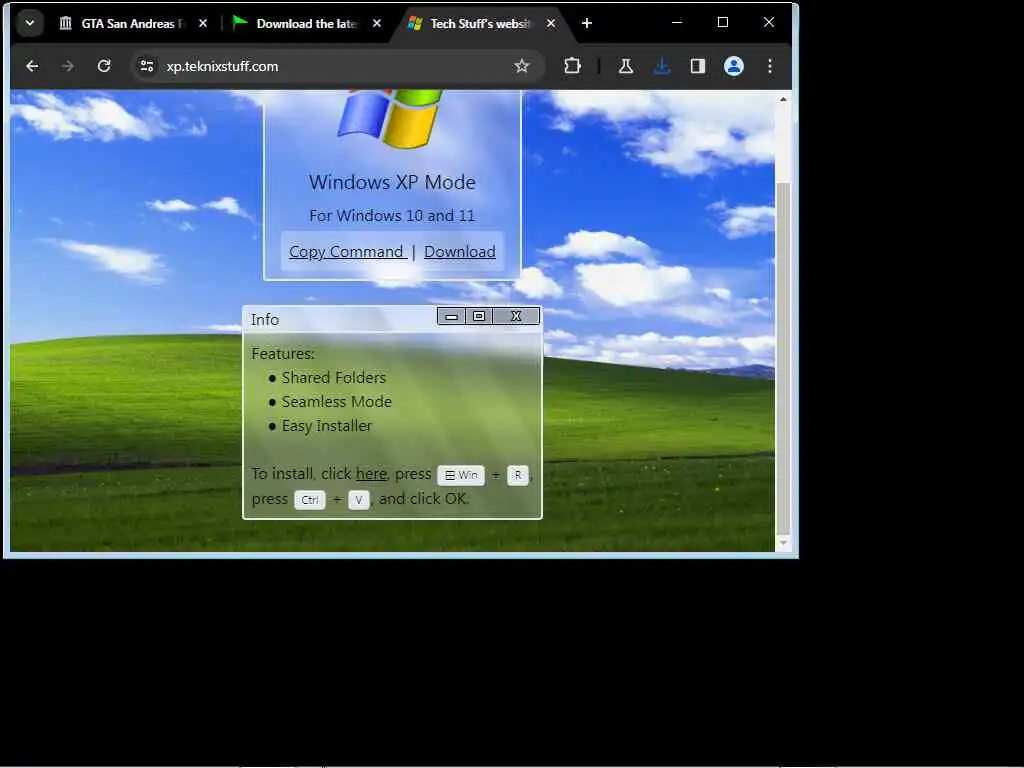Switch to GTA San Andreas tab

pyautogui.click(x=133, y=24)
